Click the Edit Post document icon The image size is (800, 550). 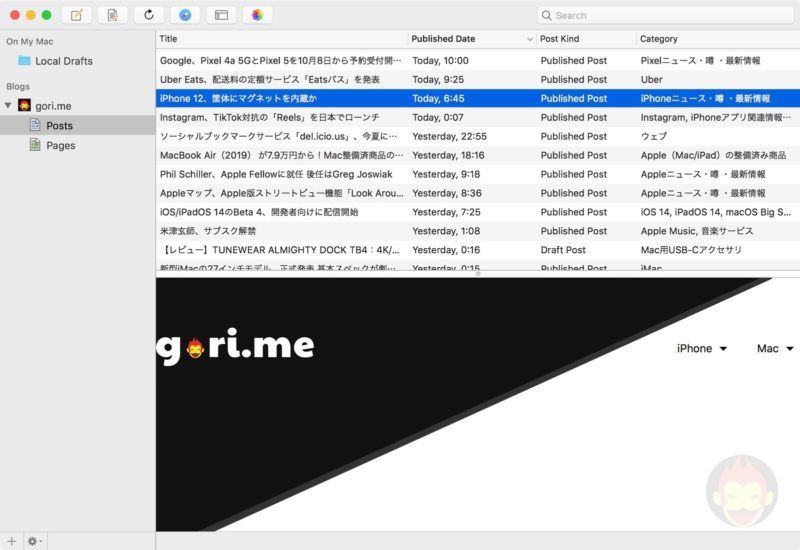click(112, 15)
